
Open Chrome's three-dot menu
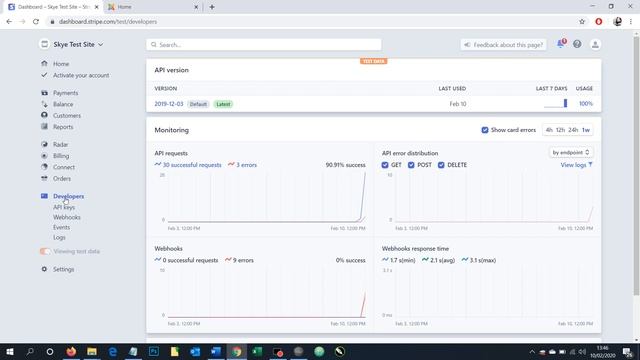pyautogui.click(x=631, y=22)
